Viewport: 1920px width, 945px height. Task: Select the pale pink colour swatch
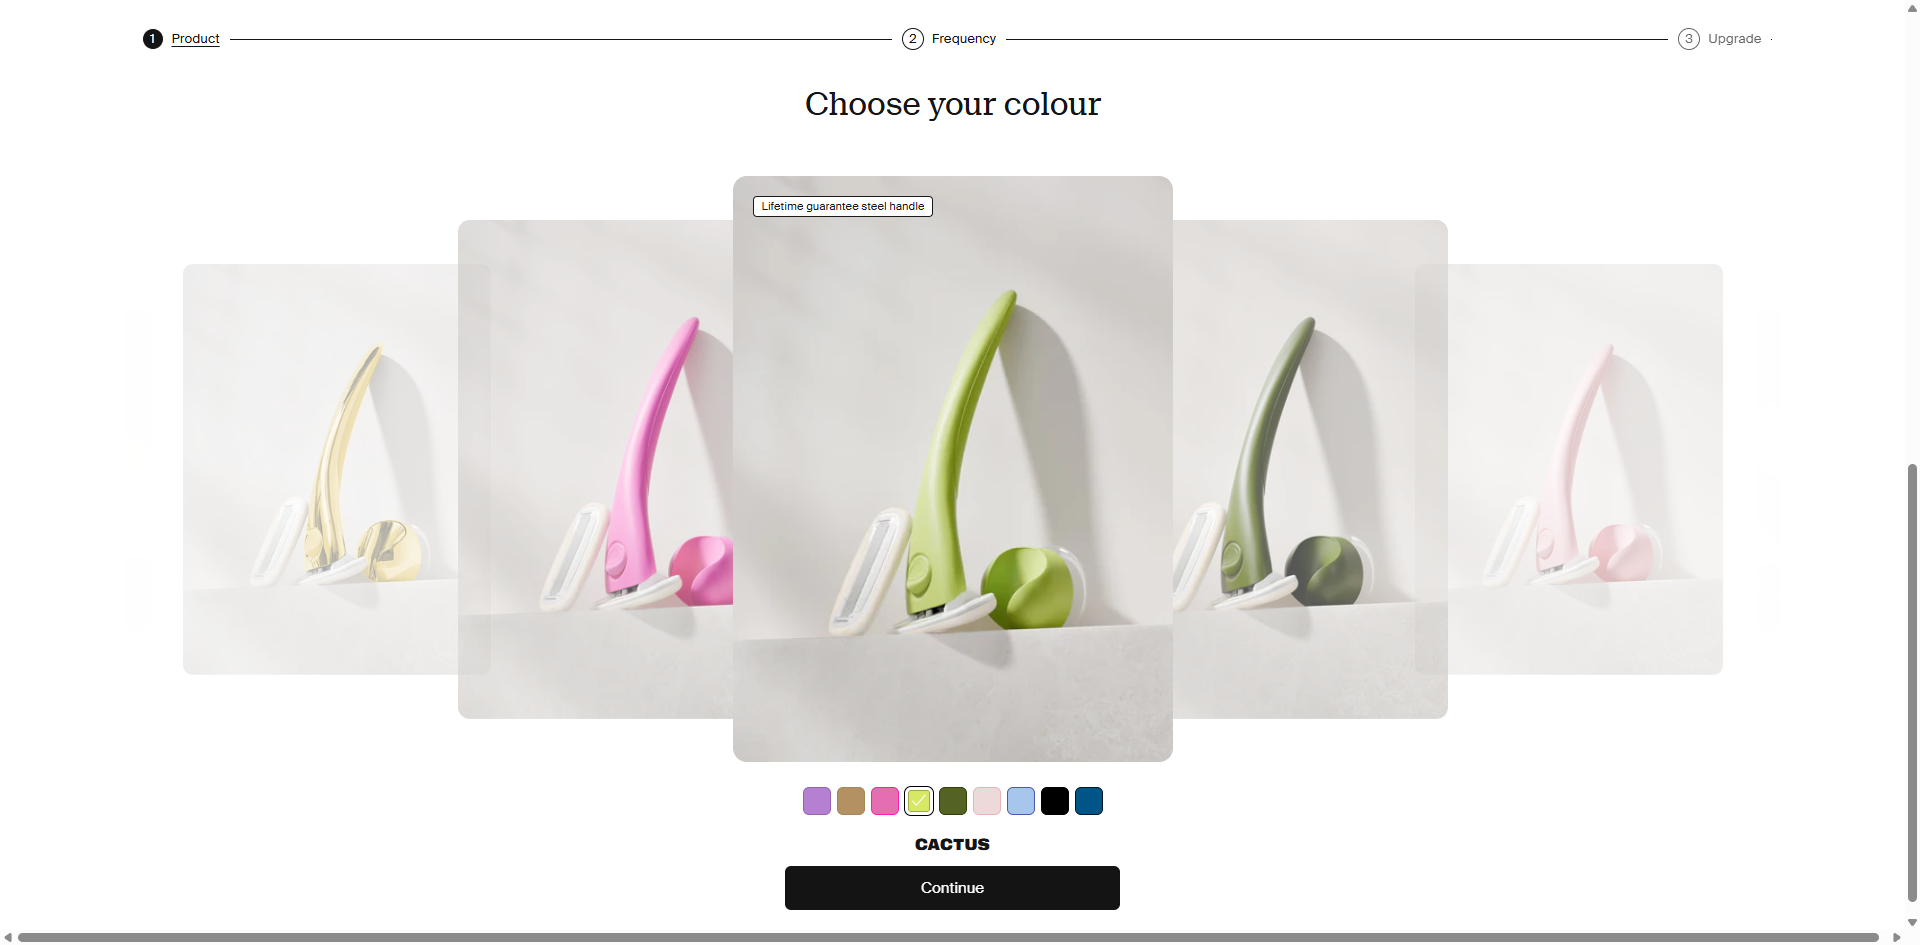pos(987,801)
